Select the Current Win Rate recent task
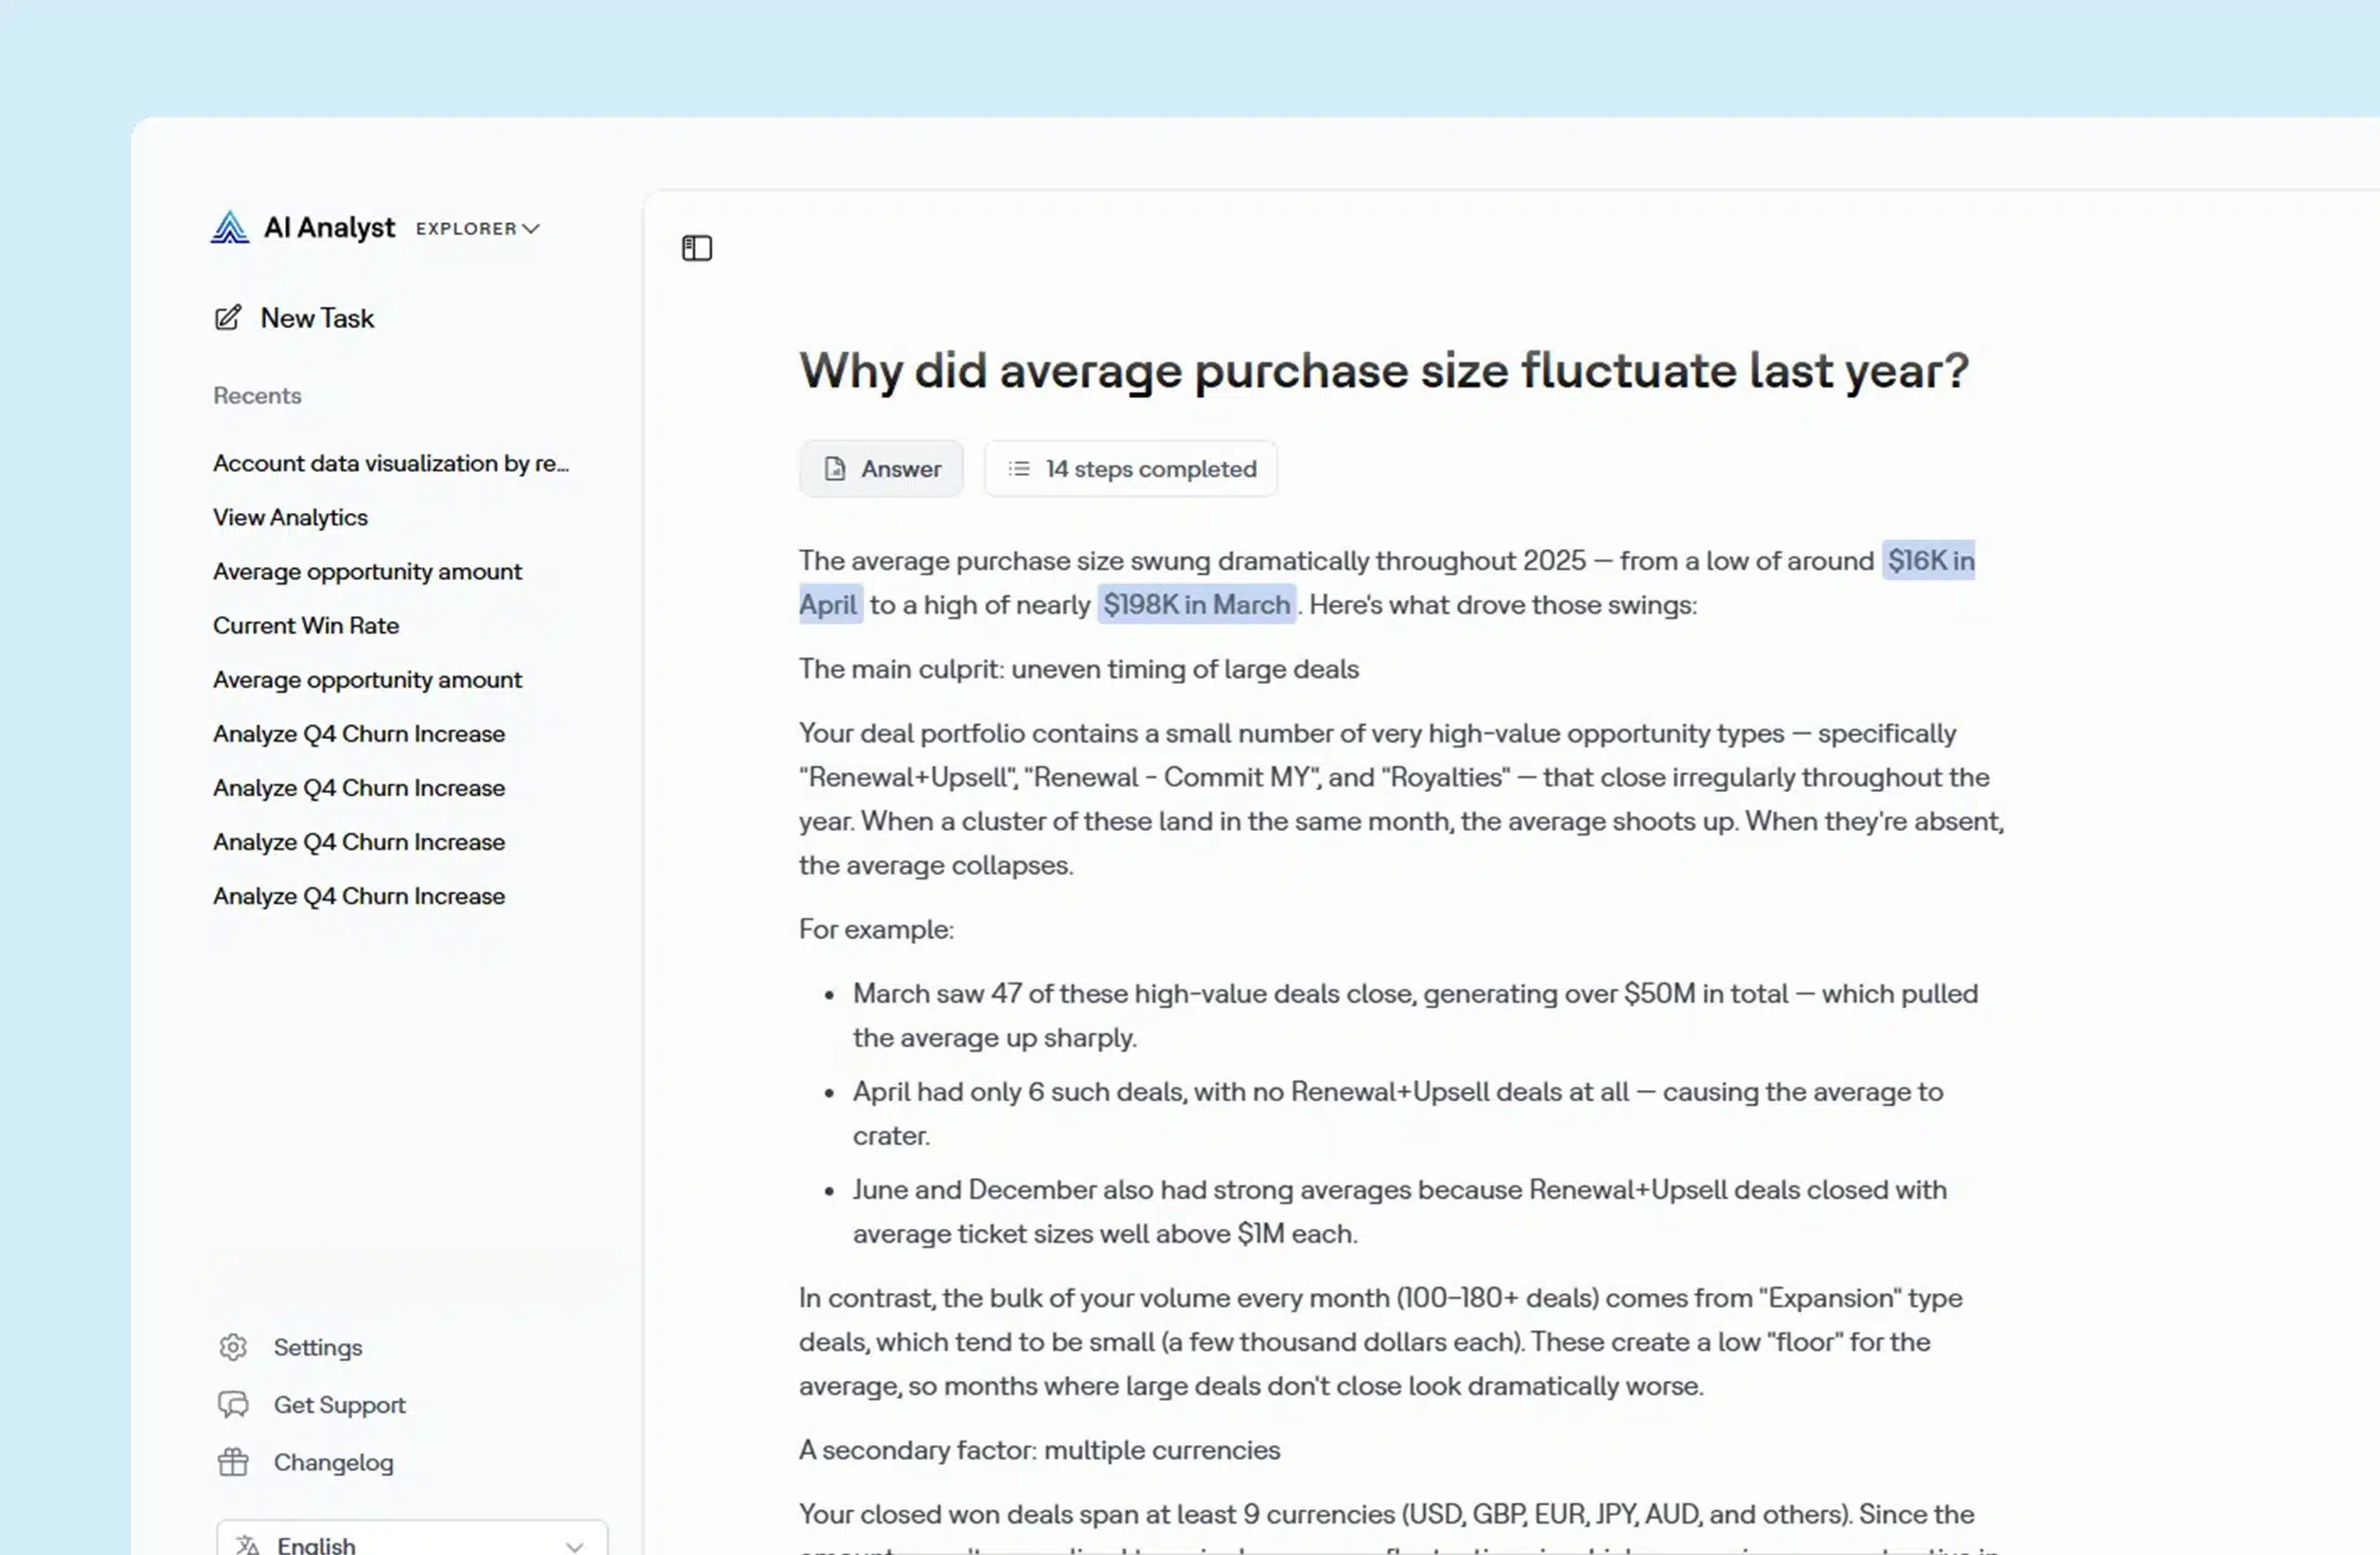Viewport: 2380px width, 1555px height. 305,625
